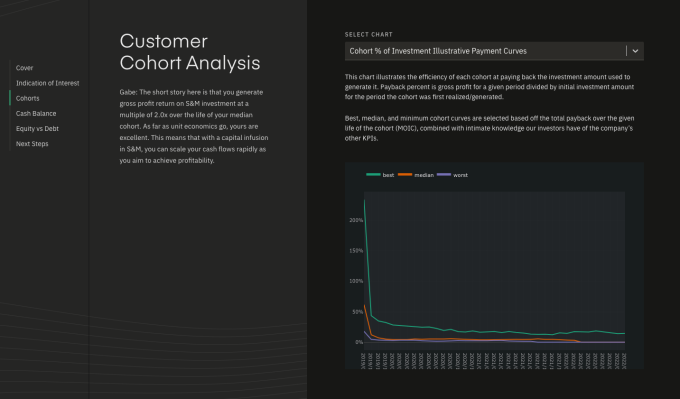
Task: Click the 200% y-axis label
Action: [x=356, y=220]
